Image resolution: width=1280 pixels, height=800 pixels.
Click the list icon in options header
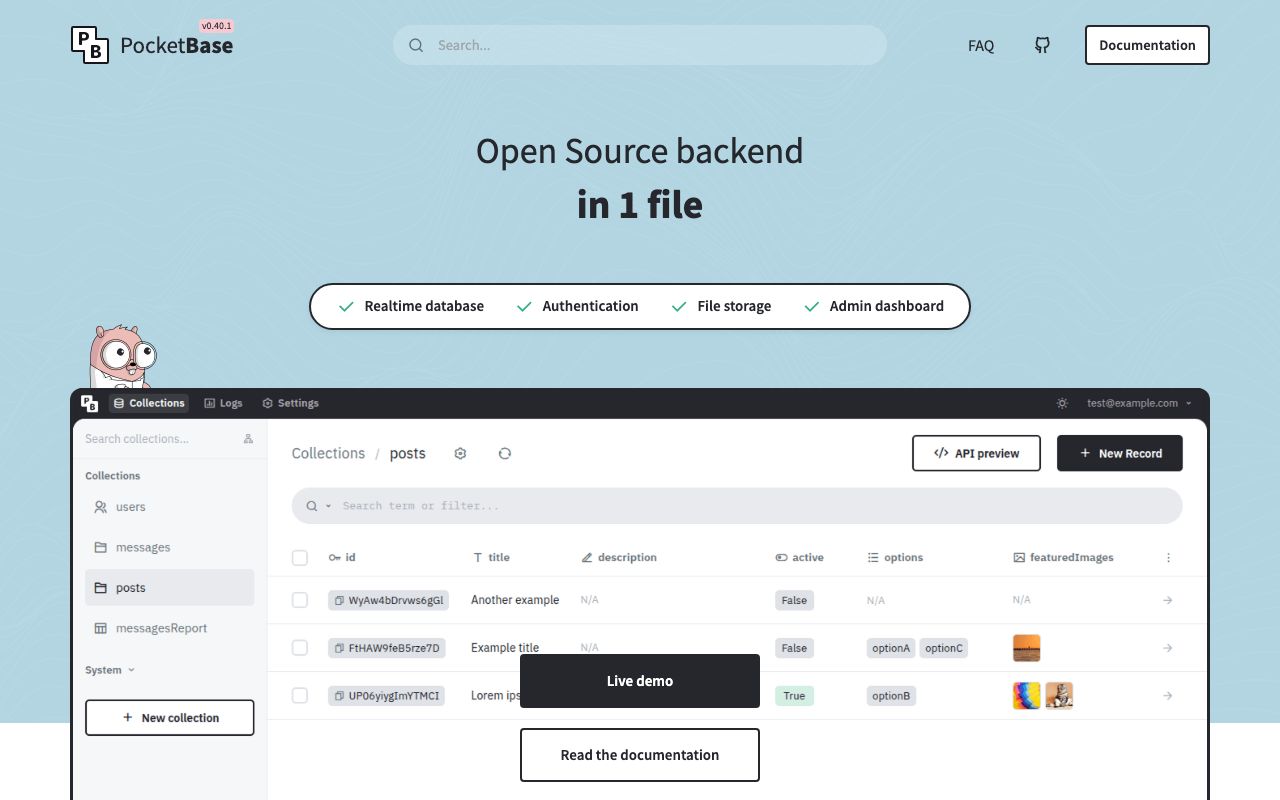873,558
